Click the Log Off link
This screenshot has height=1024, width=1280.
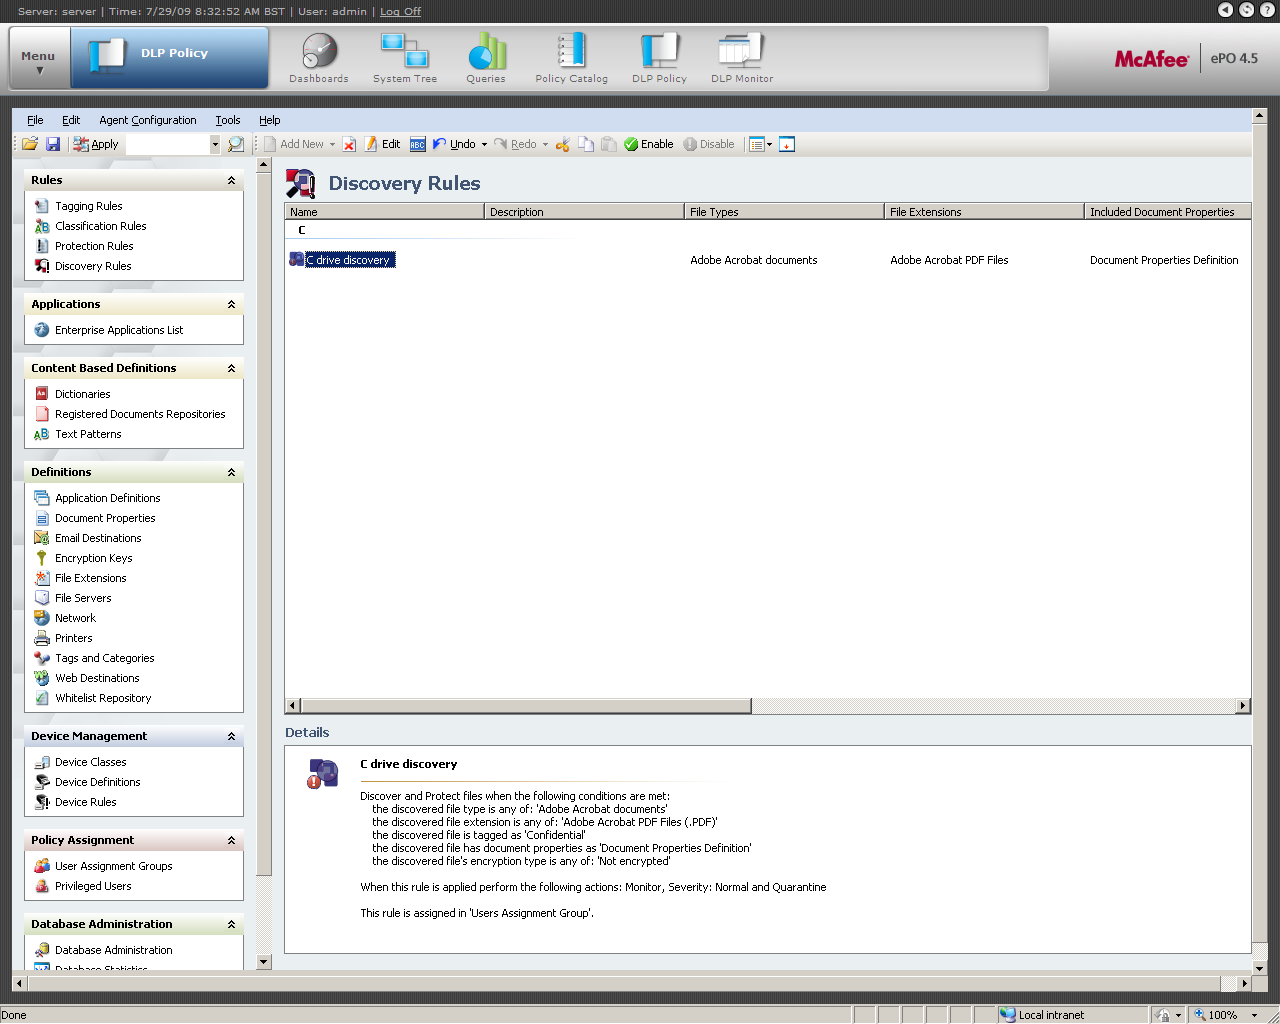click(x=400, y=11)
